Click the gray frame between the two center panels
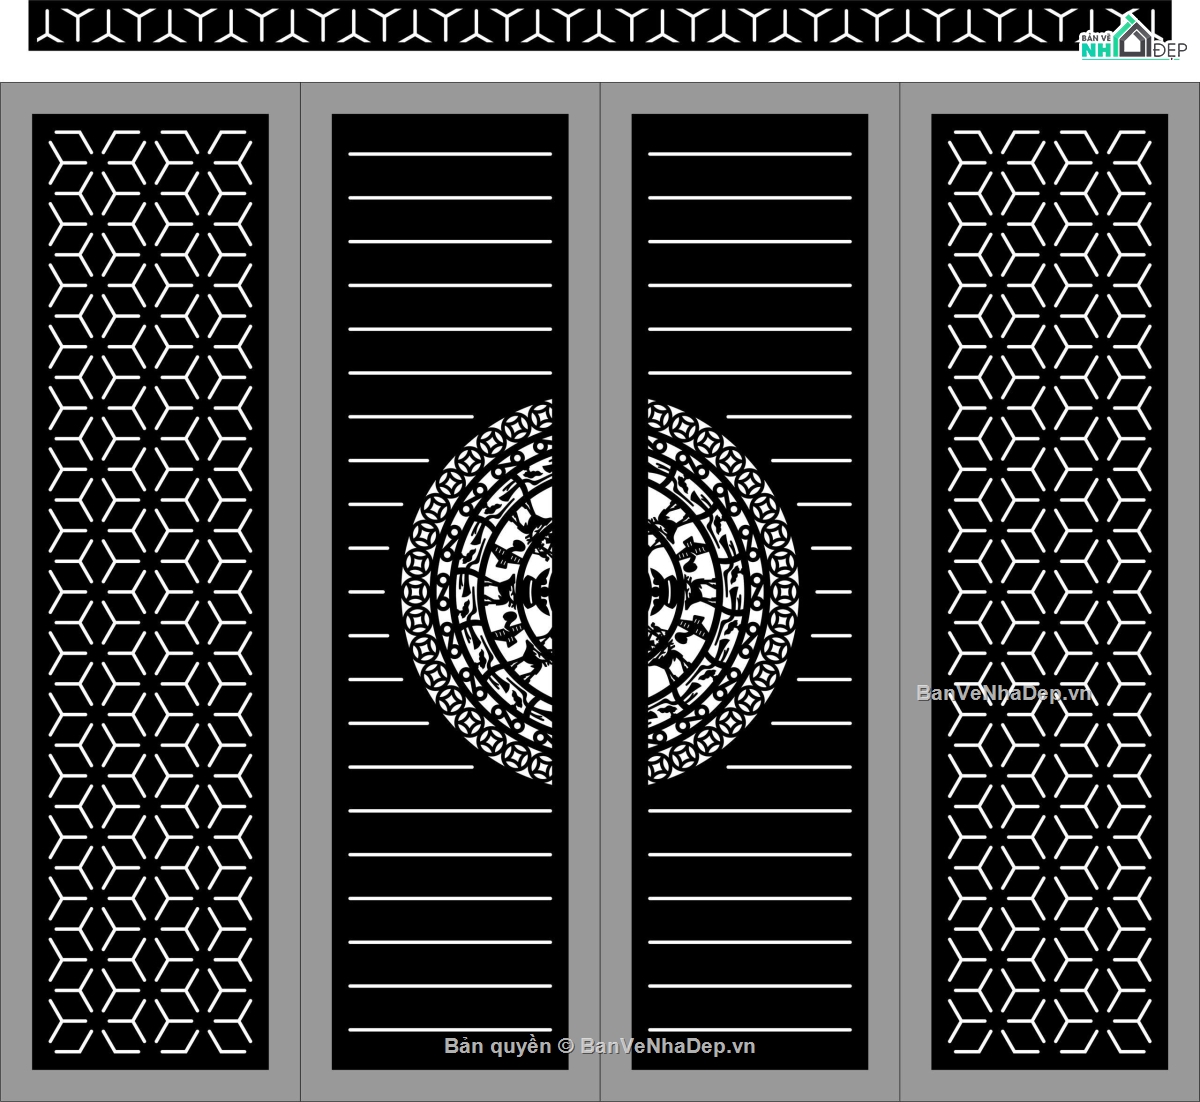 (x=600, y=592)
